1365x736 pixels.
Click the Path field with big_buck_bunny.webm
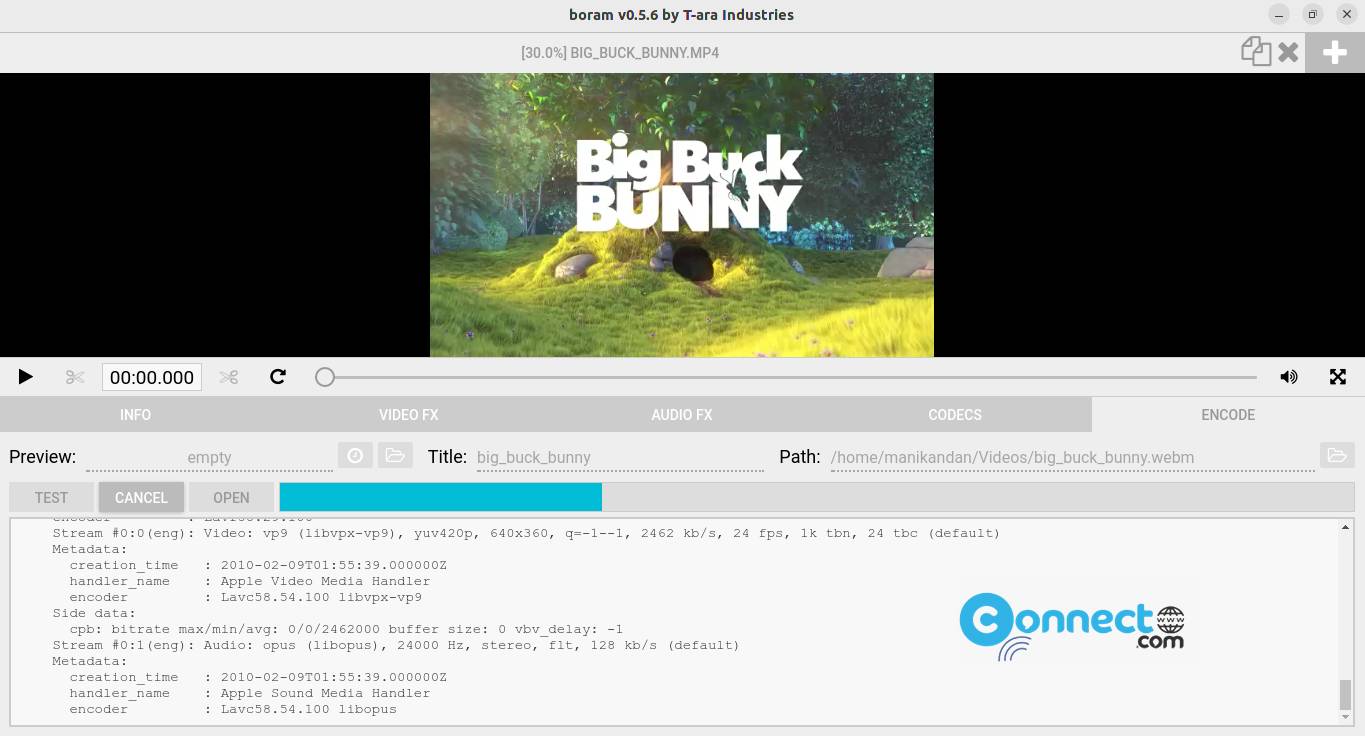click(x=1072, y=457)
